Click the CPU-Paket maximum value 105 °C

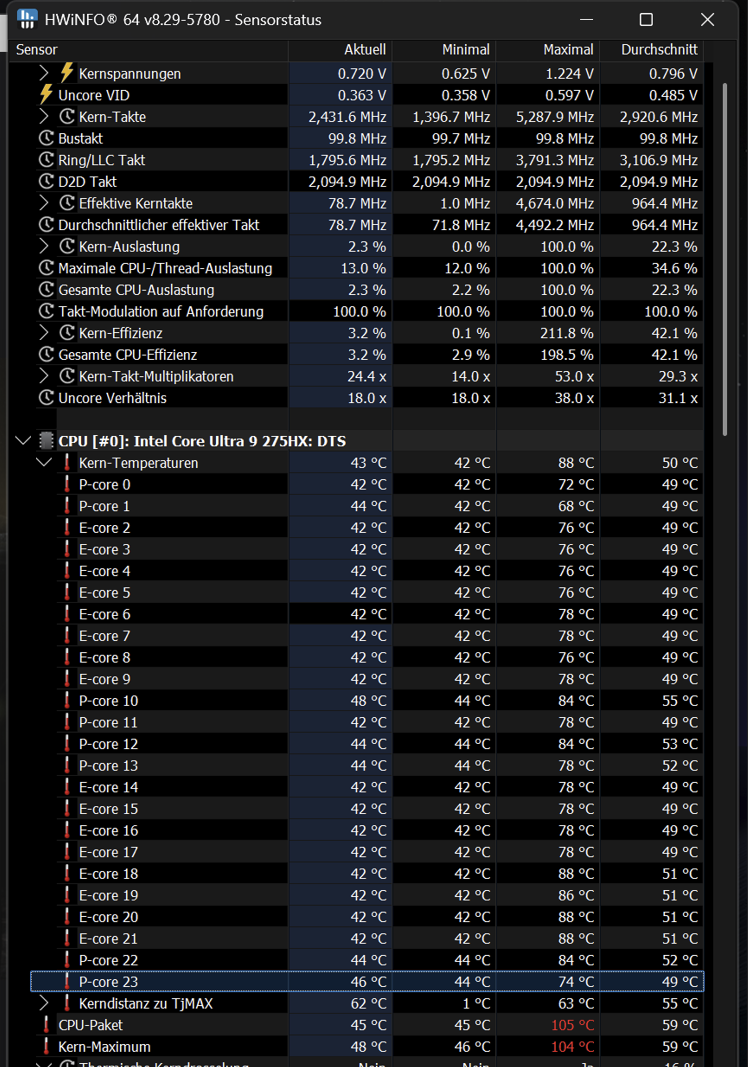tap(572, 1025)
